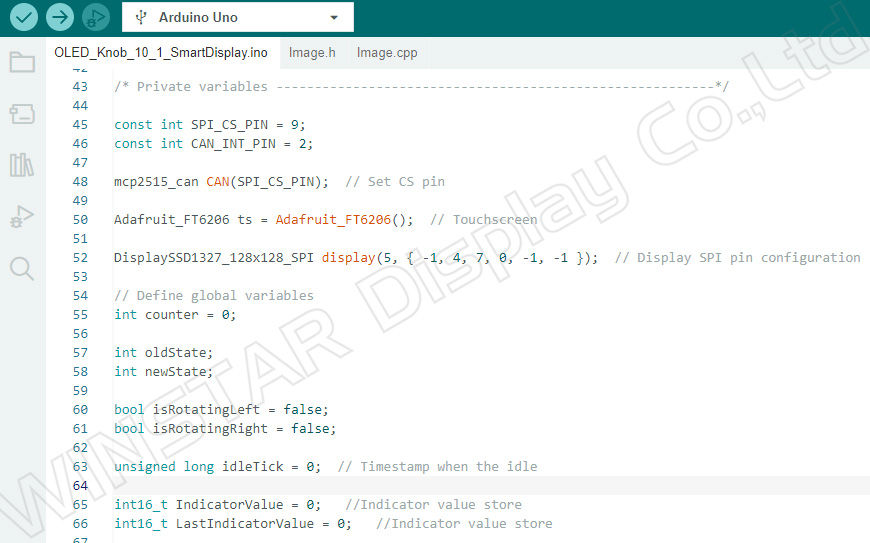Click the comment '// Set CS pin'
Image resolution: width=870 pixels, height=543 pixels.
[x=395, y=182]
